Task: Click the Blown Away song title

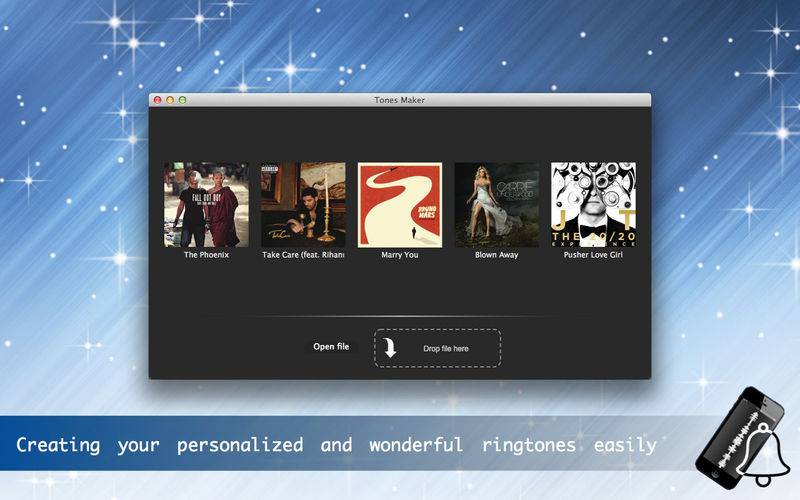Action: [496, 255]
